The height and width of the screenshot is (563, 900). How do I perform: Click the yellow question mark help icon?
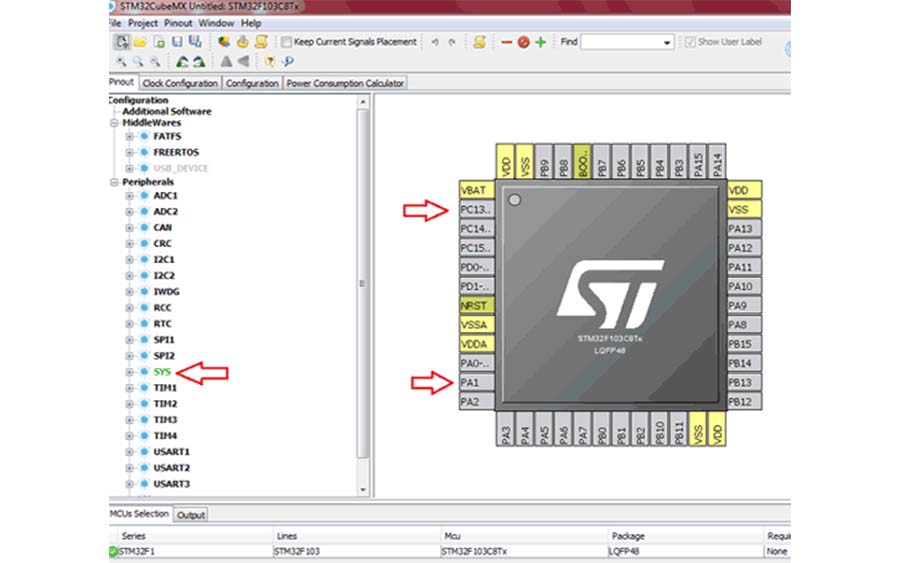[269, 61]
